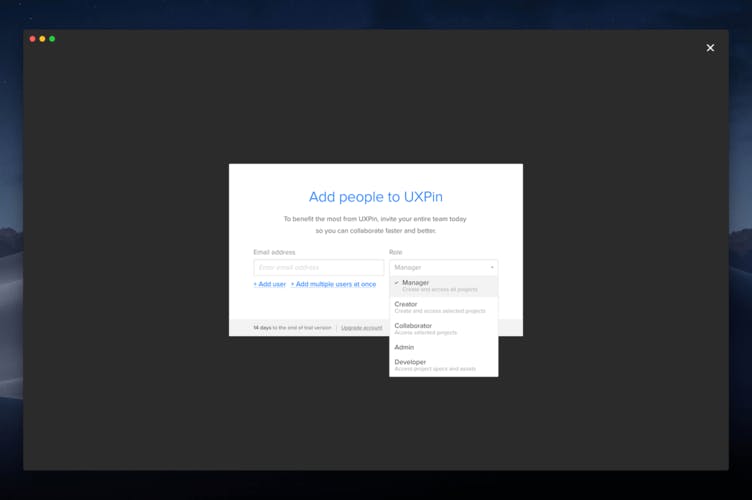Click the '14 days to the end of trial version' text
This screenshot has width=752, height=500.
coord(292,328)
